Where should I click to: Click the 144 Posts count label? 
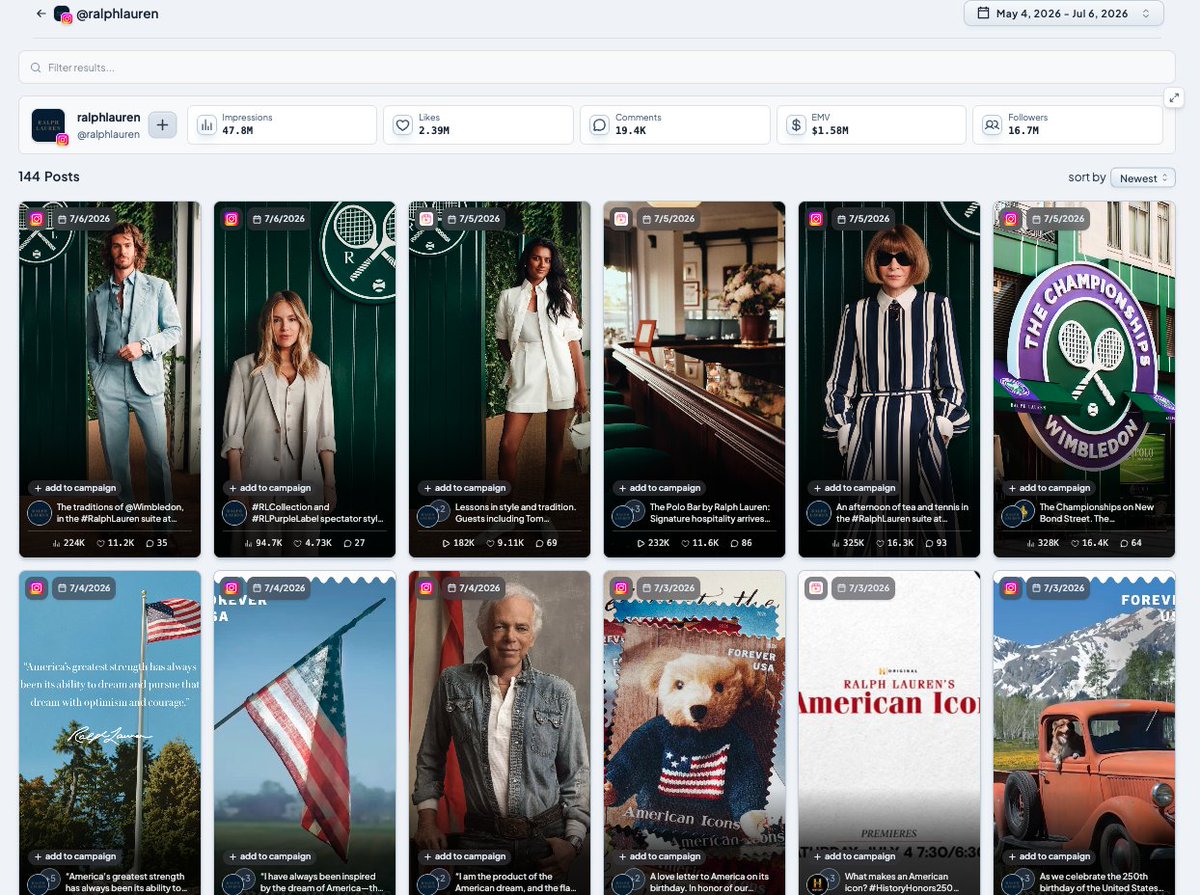click(x=49, y=177)
